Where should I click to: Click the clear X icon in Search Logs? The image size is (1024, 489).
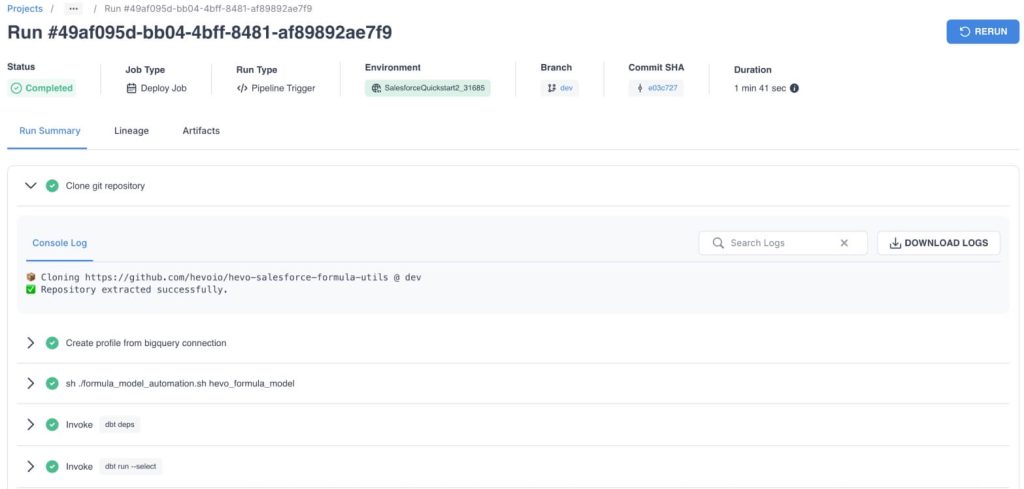click(x=844, y=243)
